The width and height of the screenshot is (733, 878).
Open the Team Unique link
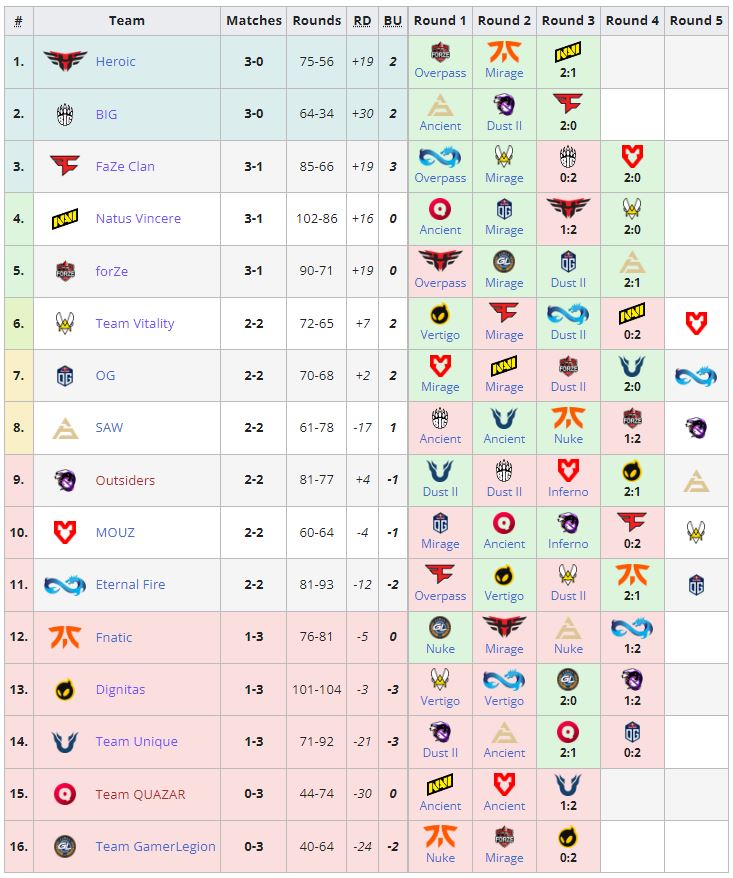point(136,741)
